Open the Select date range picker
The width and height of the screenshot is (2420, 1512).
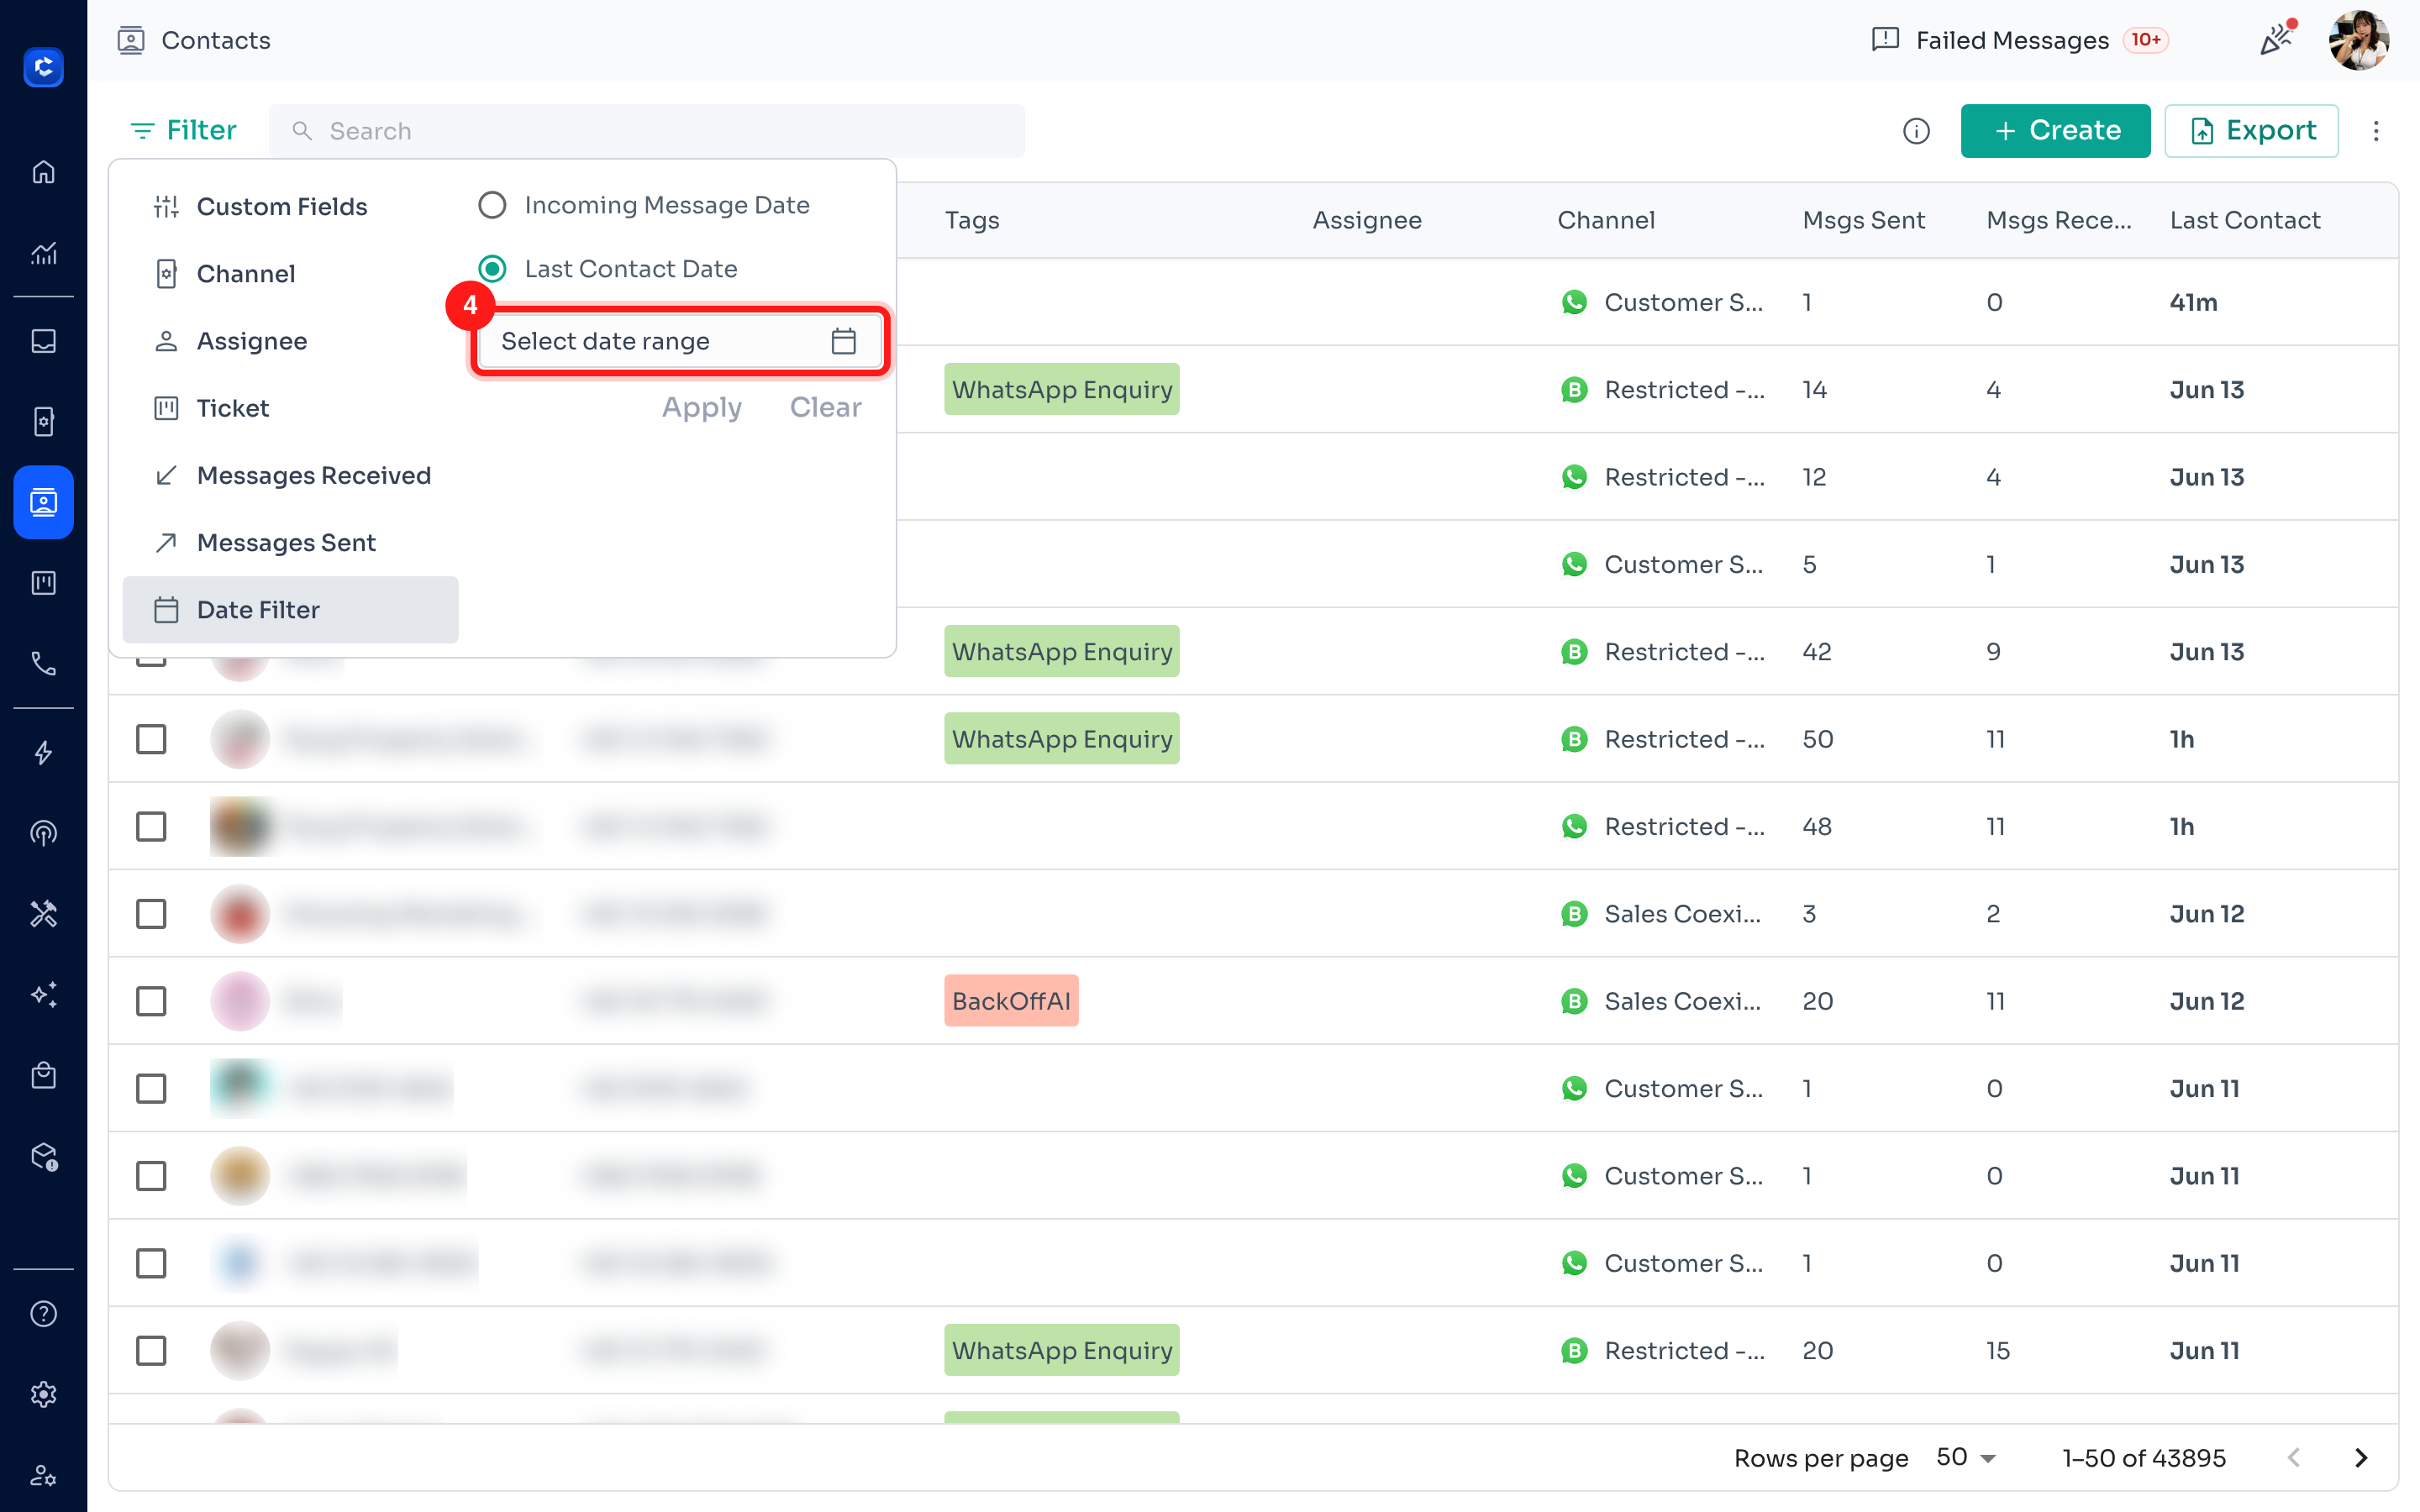click(679, 341)
